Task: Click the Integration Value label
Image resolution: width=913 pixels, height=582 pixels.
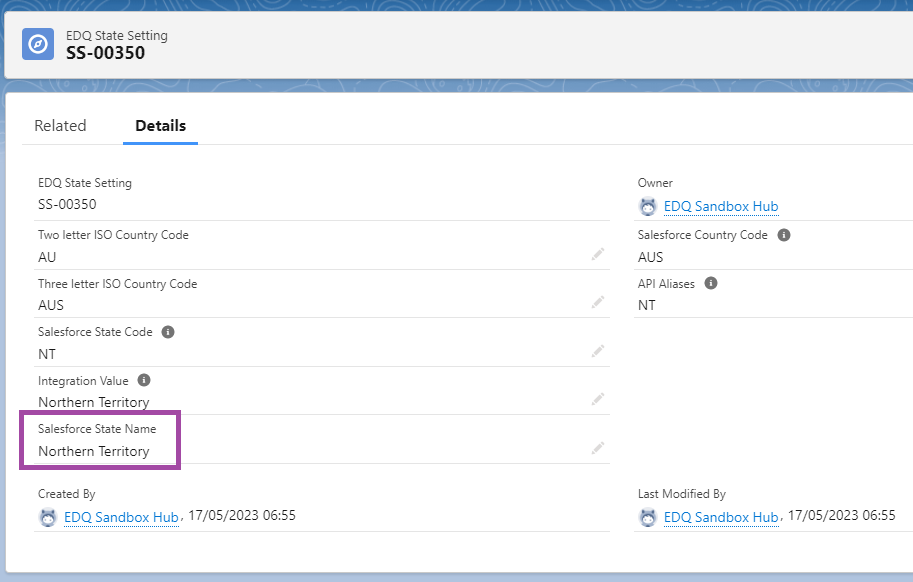Action: pos(83,381)
